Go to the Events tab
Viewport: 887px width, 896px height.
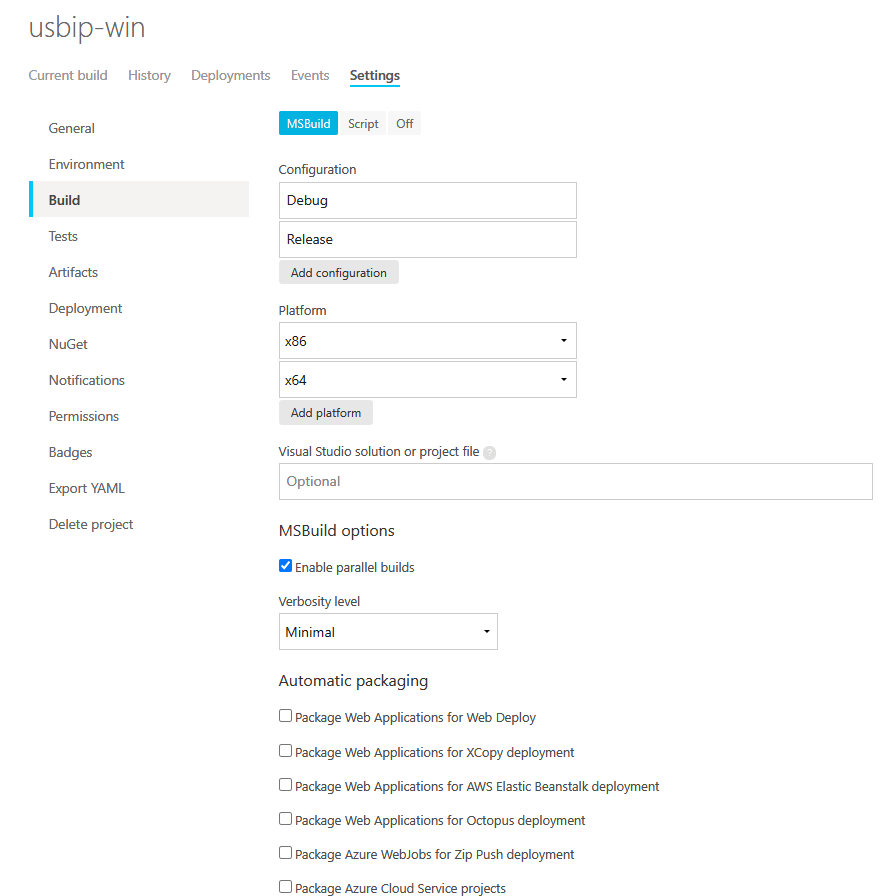pos(310,75)
